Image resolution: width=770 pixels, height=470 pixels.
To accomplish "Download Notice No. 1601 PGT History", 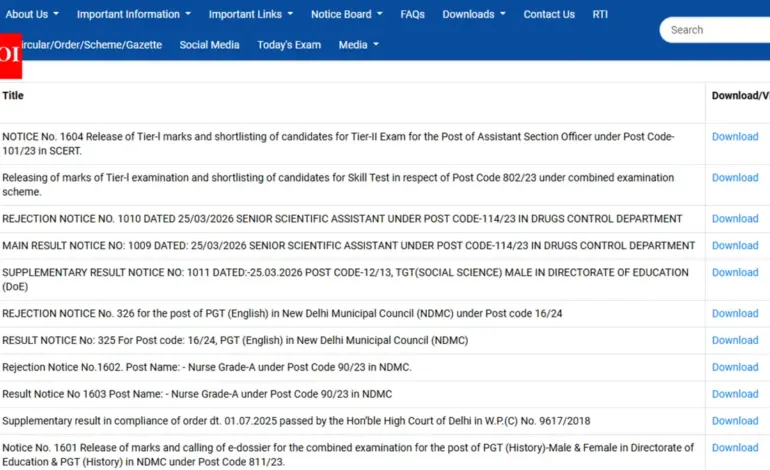I will click(x=735, y=447).
